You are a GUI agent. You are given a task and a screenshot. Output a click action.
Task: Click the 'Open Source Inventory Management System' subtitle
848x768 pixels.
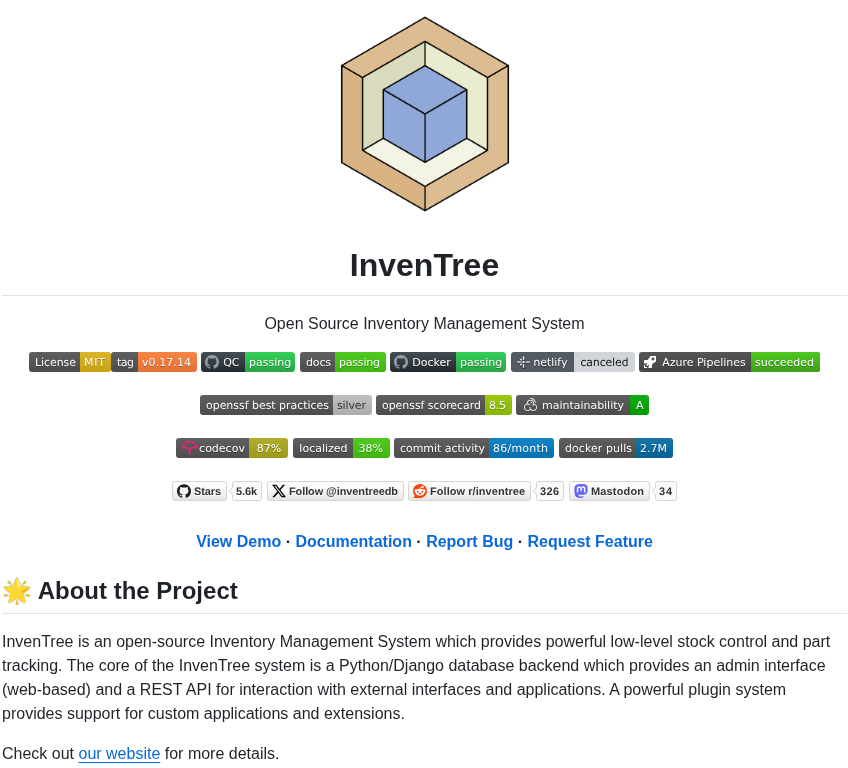(425, 323)
